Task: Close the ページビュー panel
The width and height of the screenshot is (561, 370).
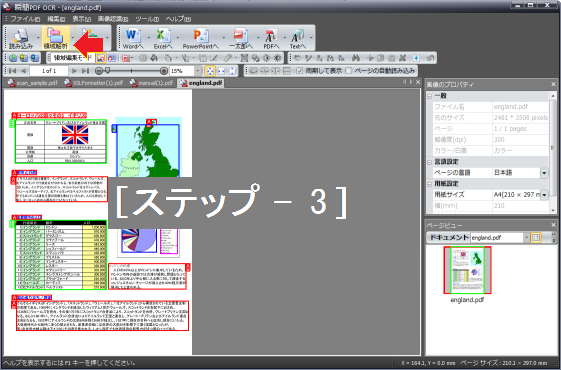Action: click(553, 225)
